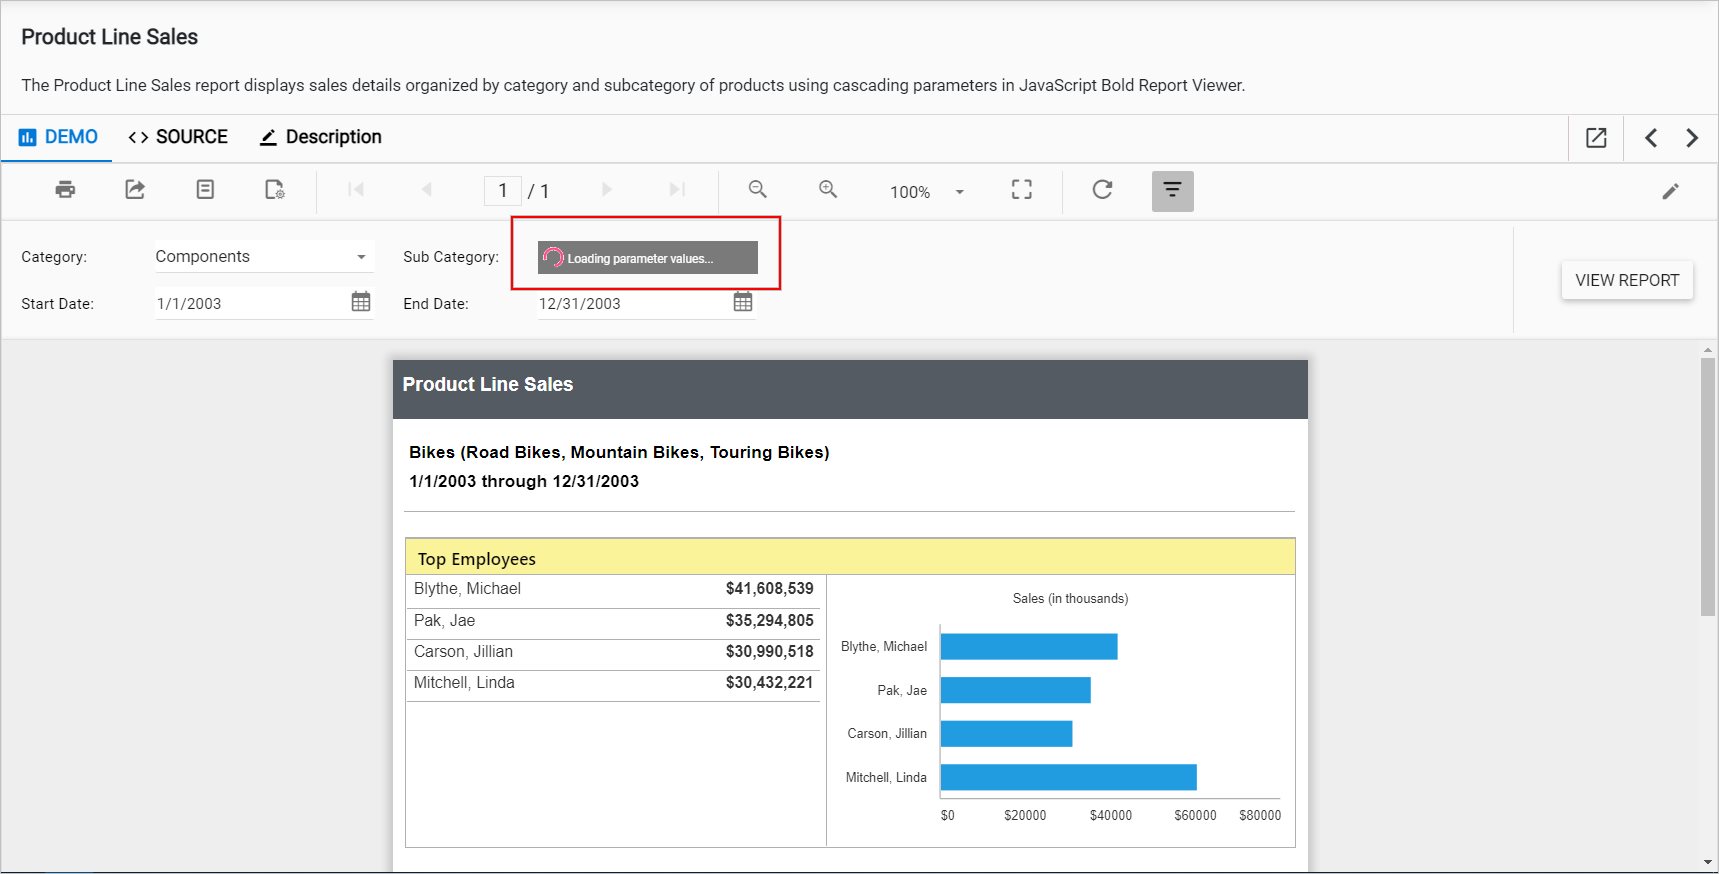Click the Bikes (Road Bikes, Mountain Bikes) heading
The height and width of the screenshot is (874, 1719).
[619, 452]
